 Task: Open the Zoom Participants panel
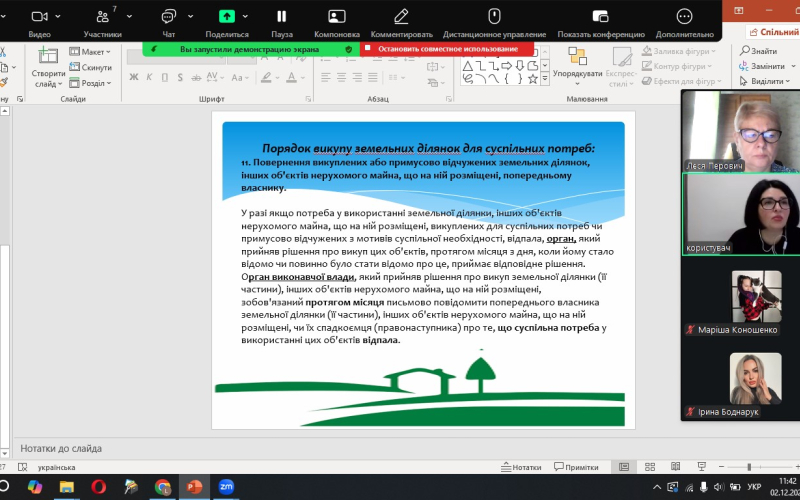103,17
